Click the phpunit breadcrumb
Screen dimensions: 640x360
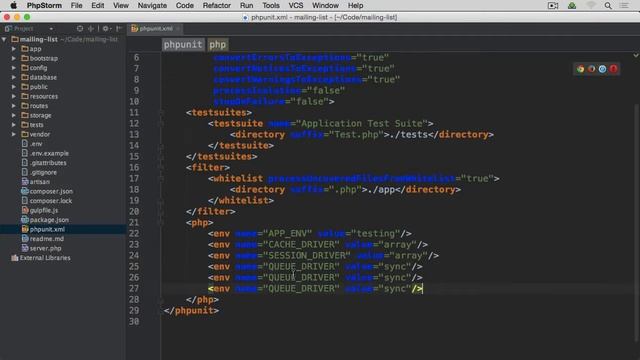183,44
